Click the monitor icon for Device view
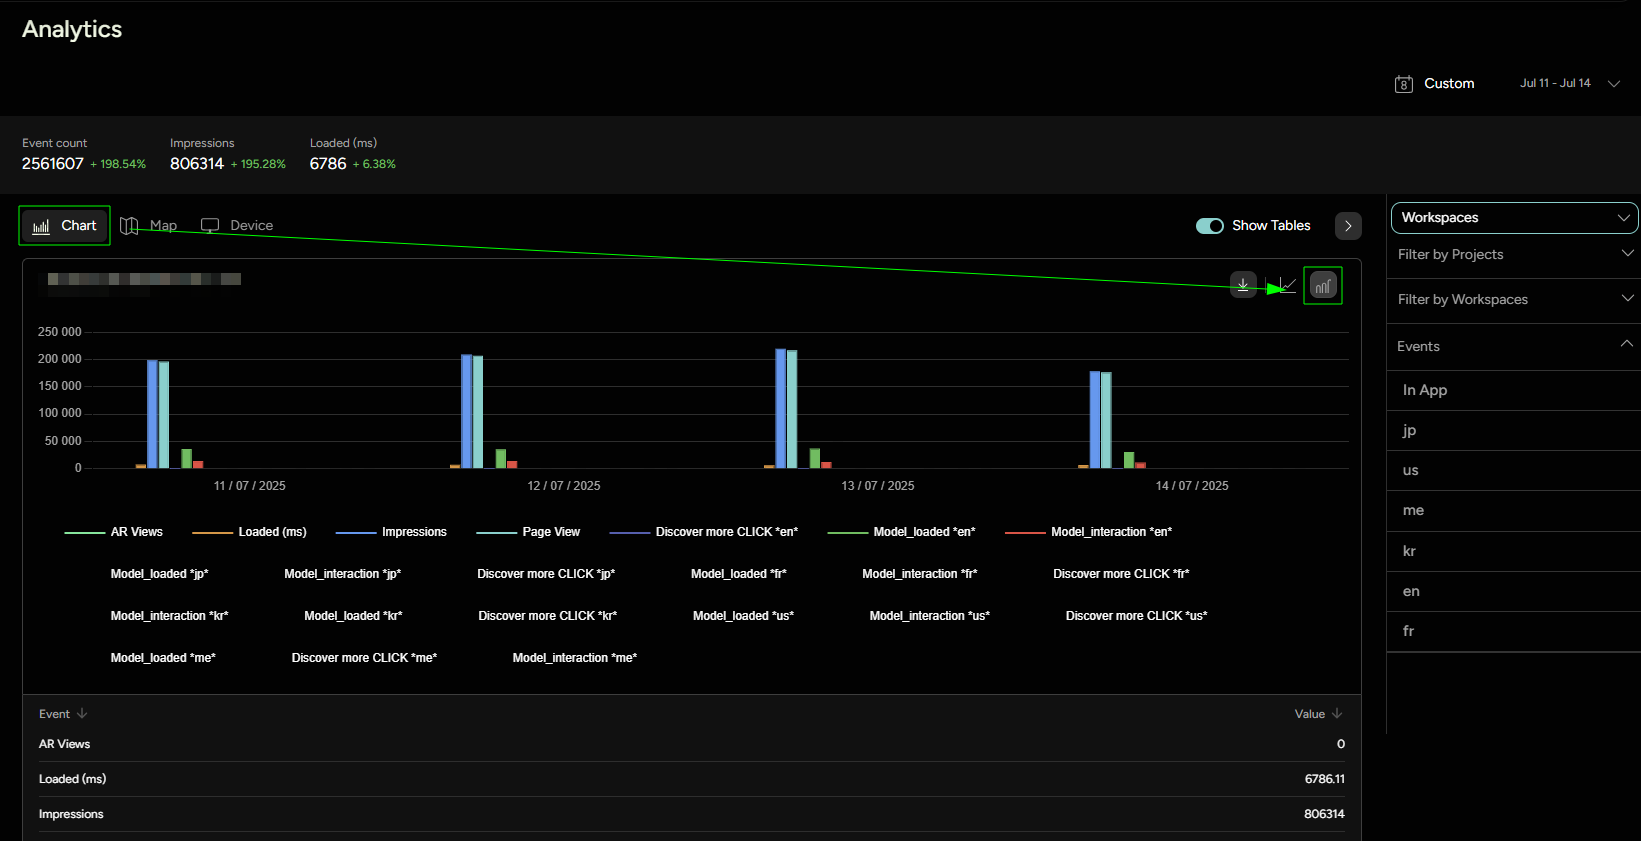Image resolution: width=1641 pixels, height=841 pixels. tap(210, 226)
